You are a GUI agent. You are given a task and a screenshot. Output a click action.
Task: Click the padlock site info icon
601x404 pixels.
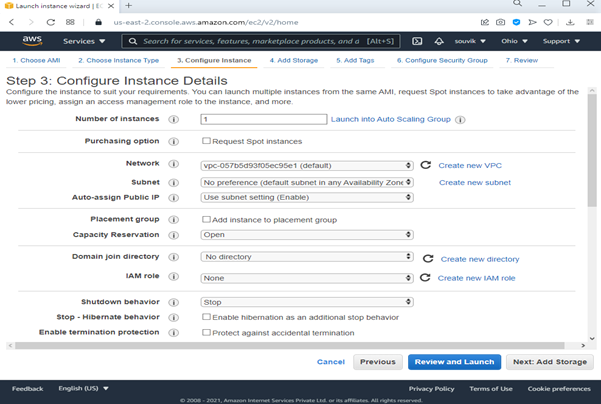pyautogui.click(x=99, y=22)
